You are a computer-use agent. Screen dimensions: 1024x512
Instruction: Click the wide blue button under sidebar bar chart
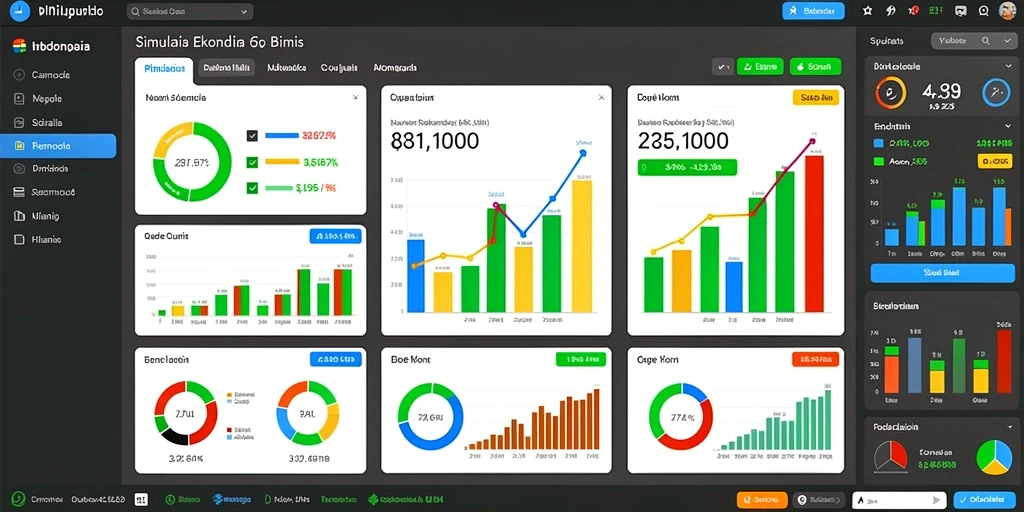tap(942, 273)
